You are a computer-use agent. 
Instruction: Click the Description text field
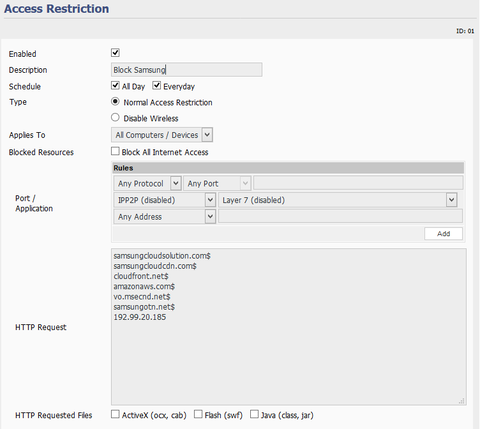[x=187, y=70]
